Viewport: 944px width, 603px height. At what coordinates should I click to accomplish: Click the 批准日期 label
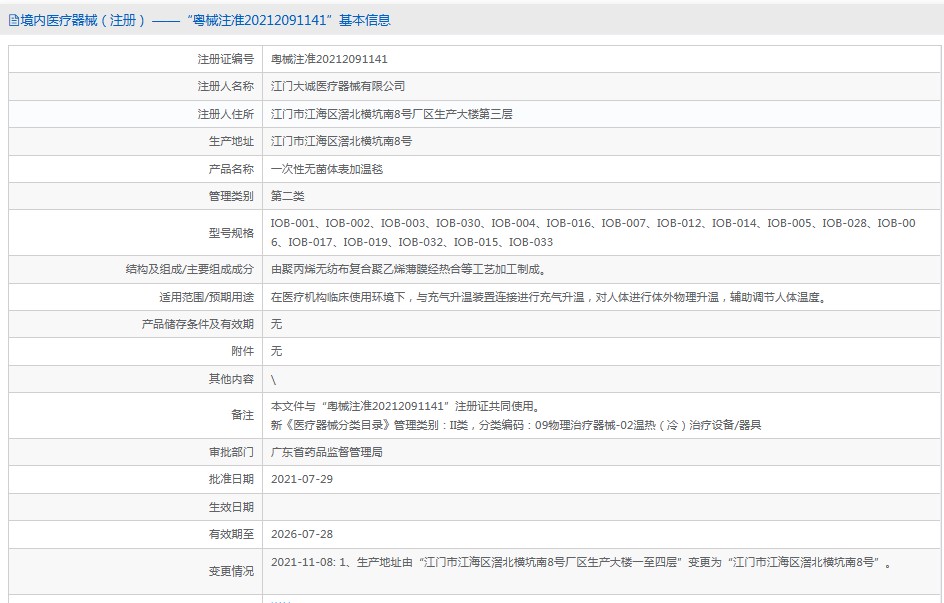click(x=231, y=480)
